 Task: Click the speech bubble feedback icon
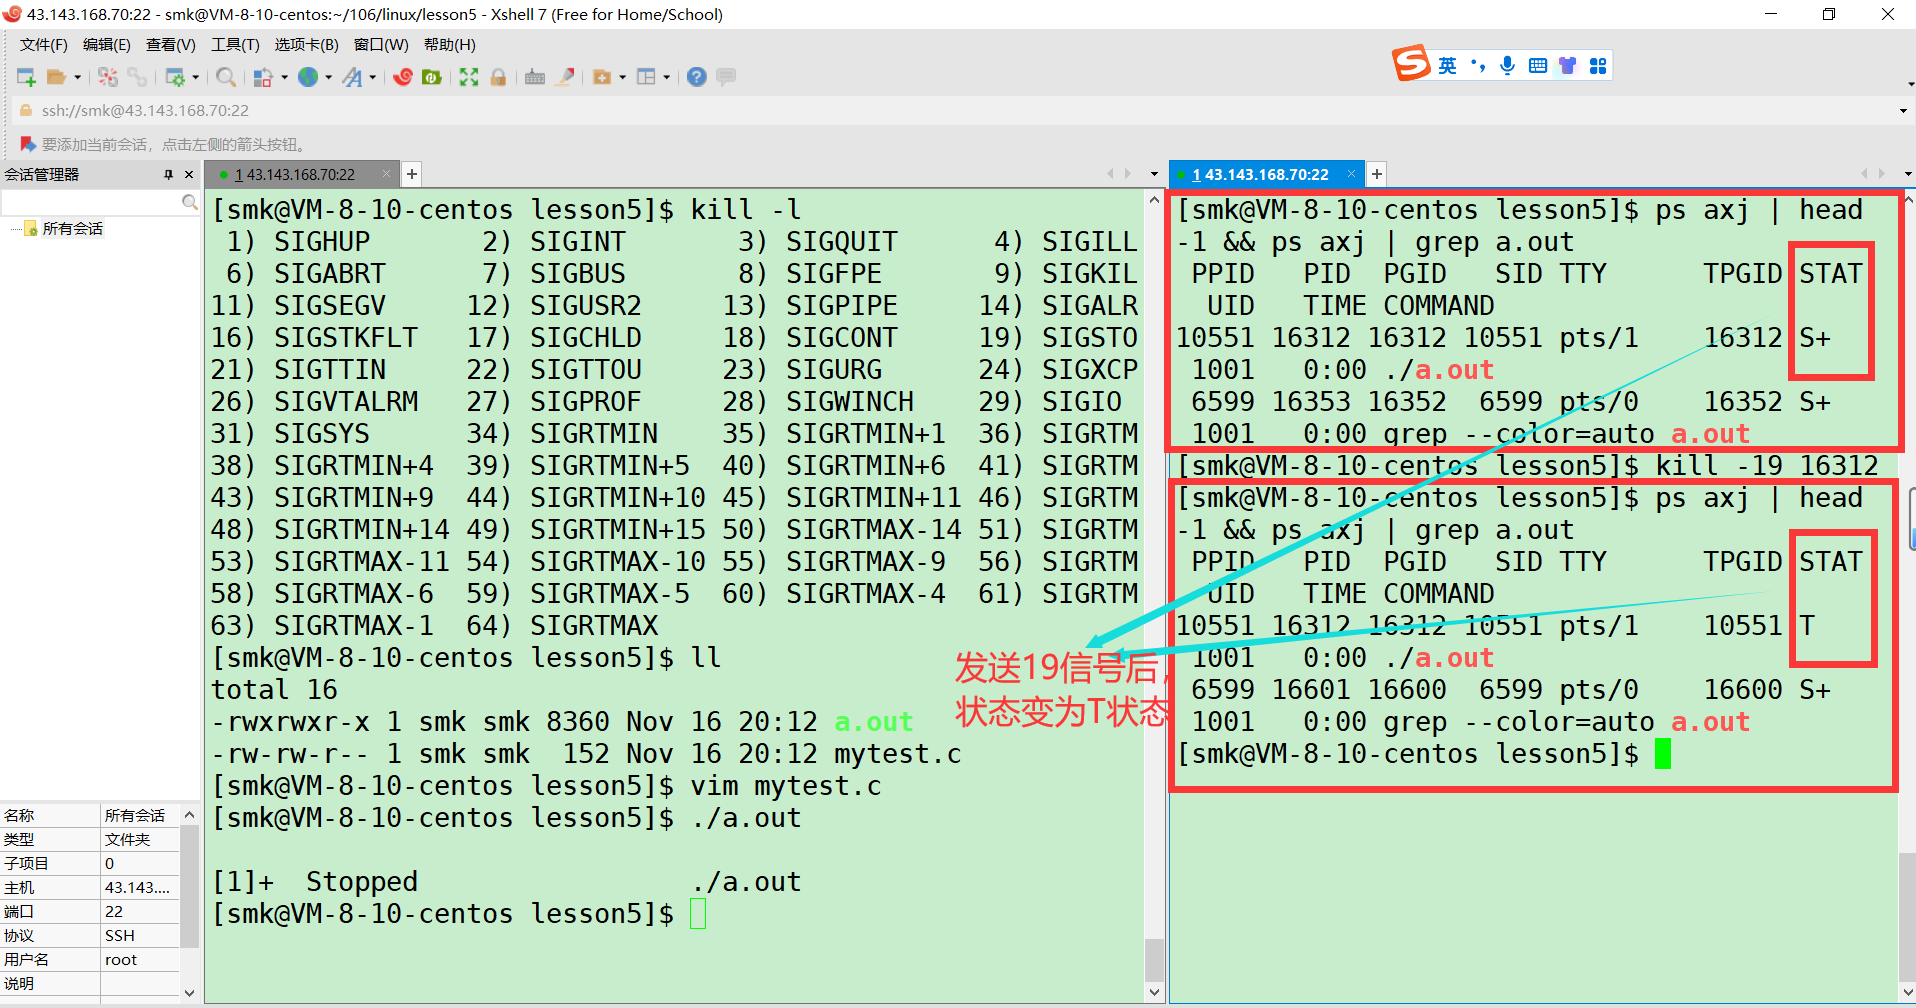(x=726, y=77)
